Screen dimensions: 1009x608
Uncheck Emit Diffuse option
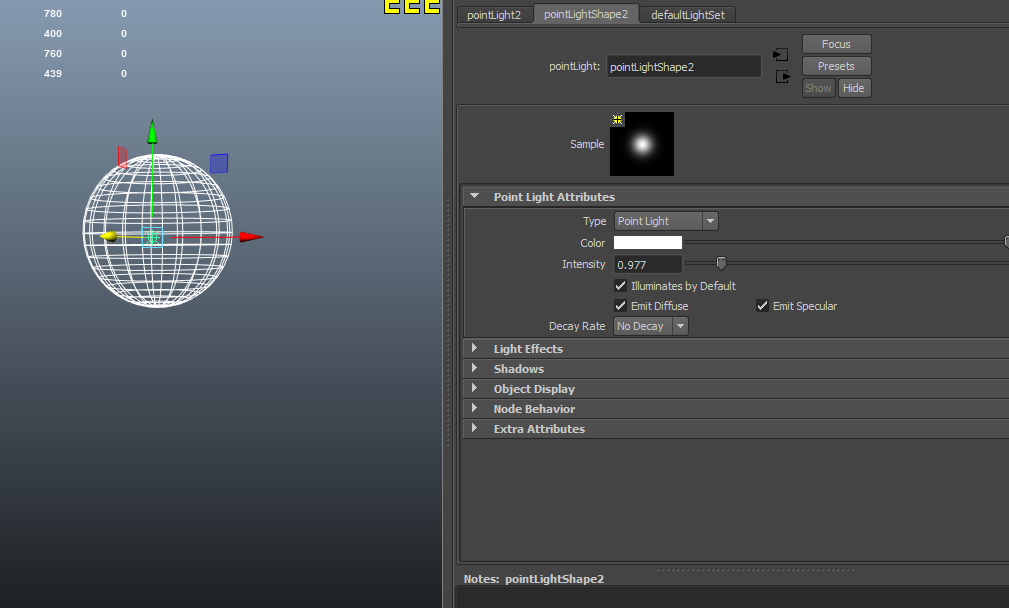[x=620, y=306]
